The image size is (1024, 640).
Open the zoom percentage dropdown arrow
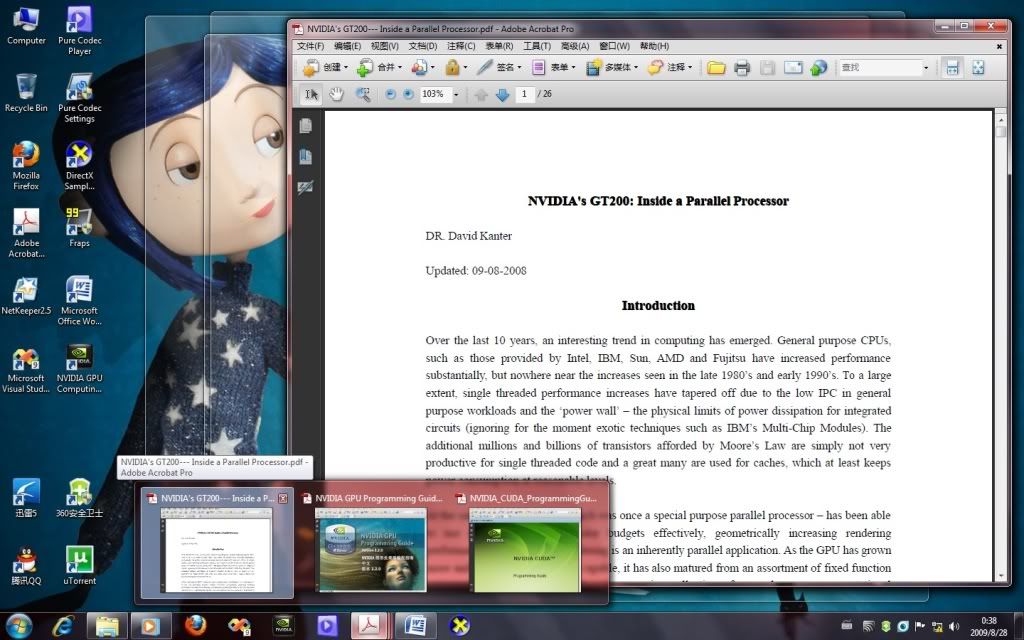[456, 94]
